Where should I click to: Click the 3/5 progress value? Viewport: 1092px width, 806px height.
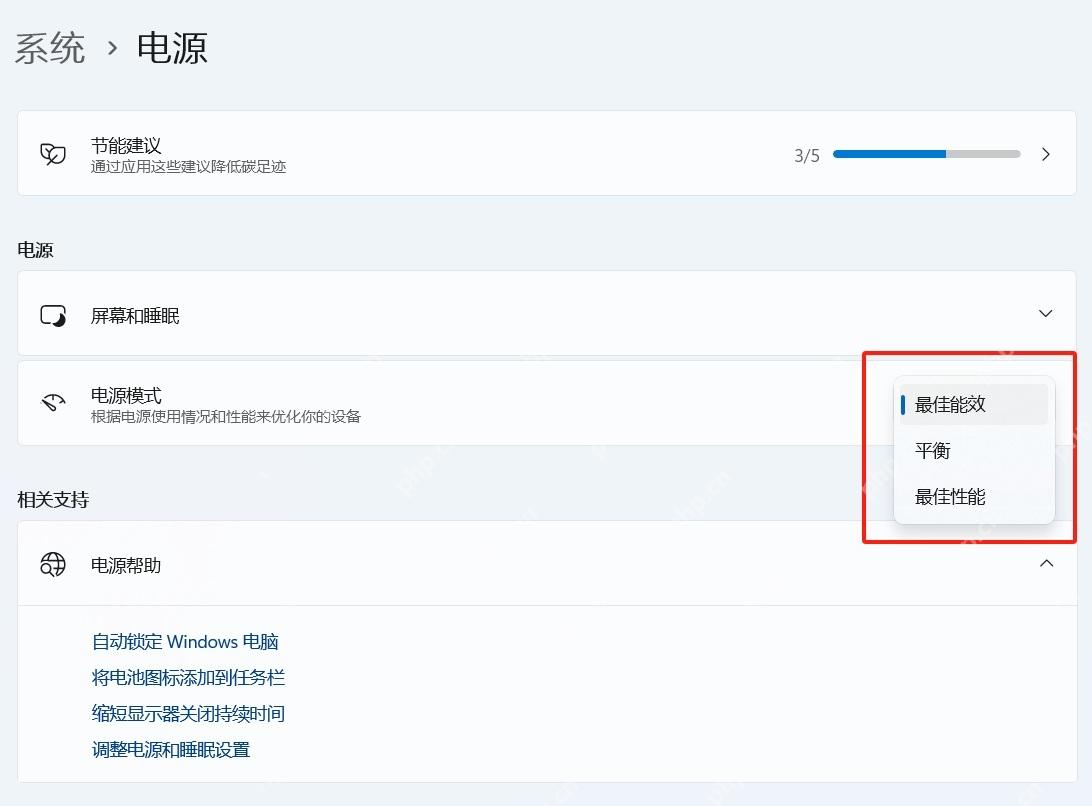[x=806, y=155]
